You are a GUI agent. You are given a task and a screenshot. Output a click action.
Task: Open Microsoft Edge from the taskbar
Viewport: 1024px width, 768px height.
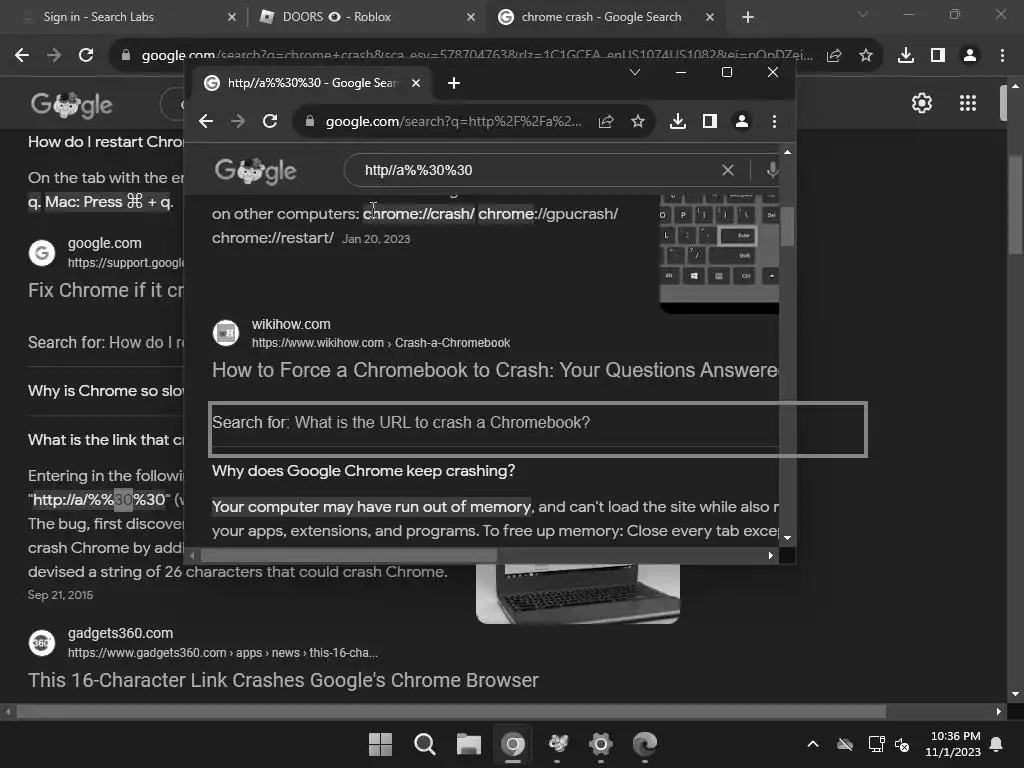point(645,744)
